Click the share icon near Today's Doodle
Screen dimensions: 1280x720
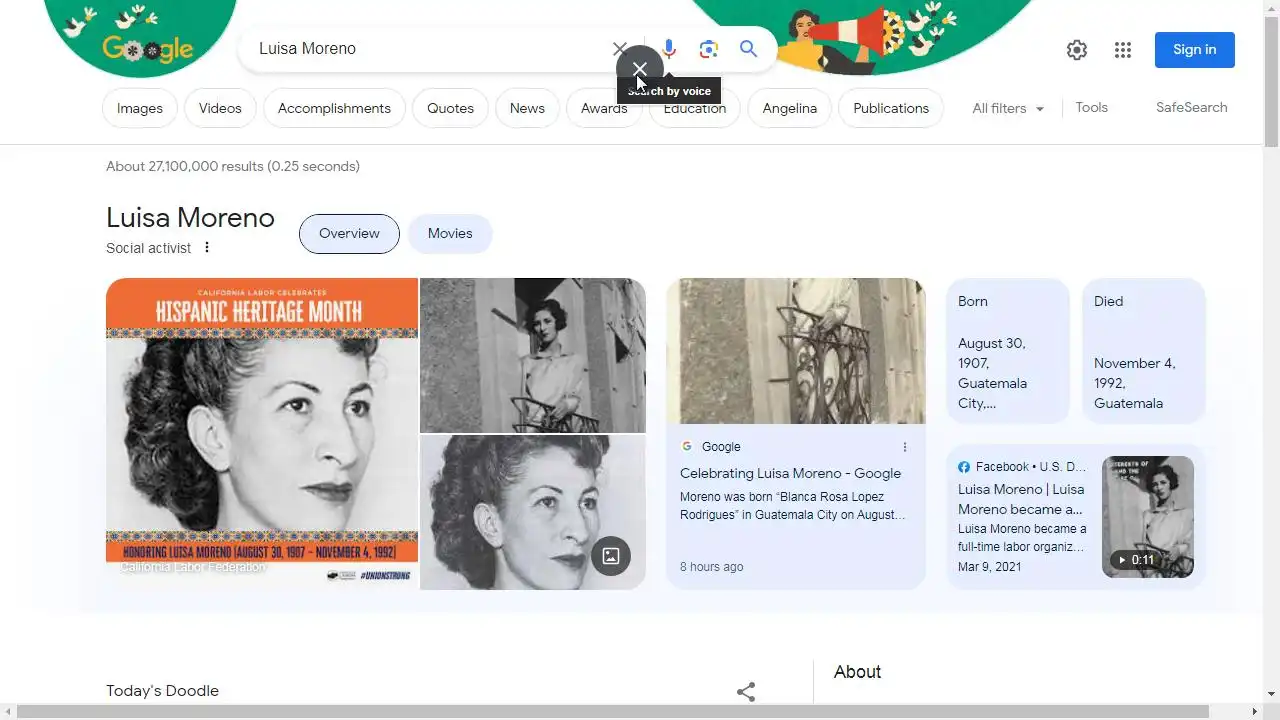coord(746,691)
